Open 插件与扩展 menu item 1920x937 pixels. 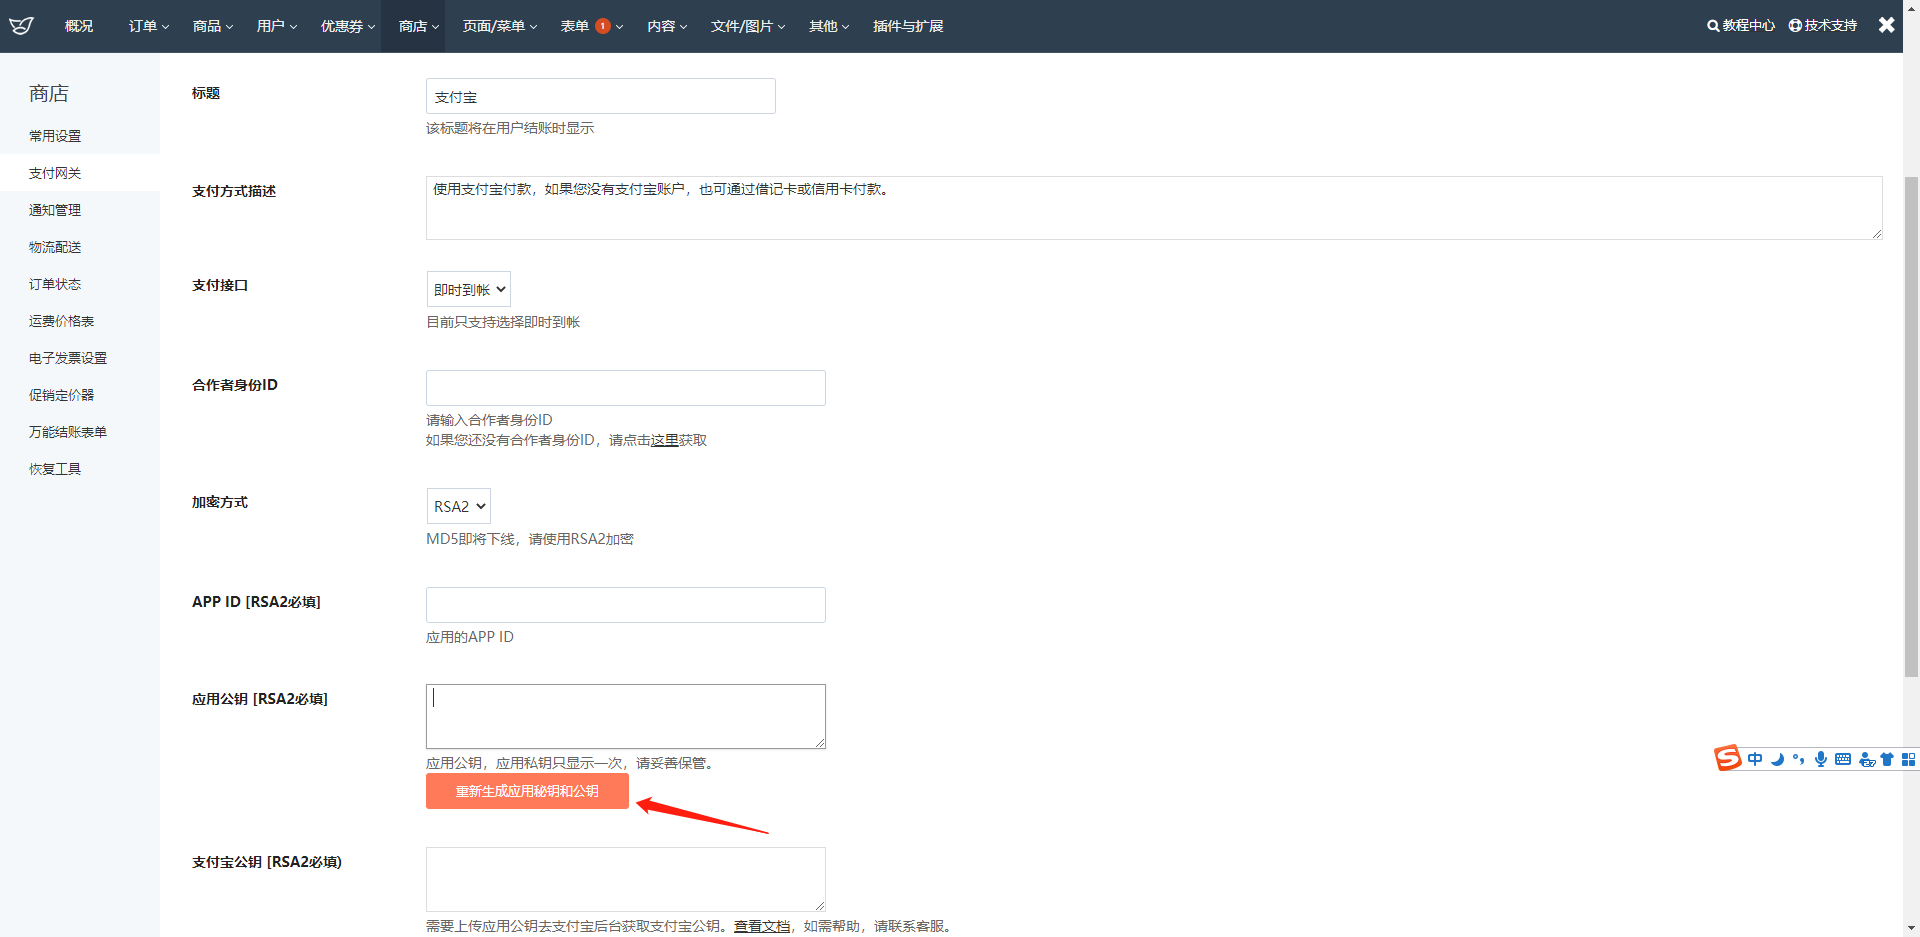pos(908,26)
